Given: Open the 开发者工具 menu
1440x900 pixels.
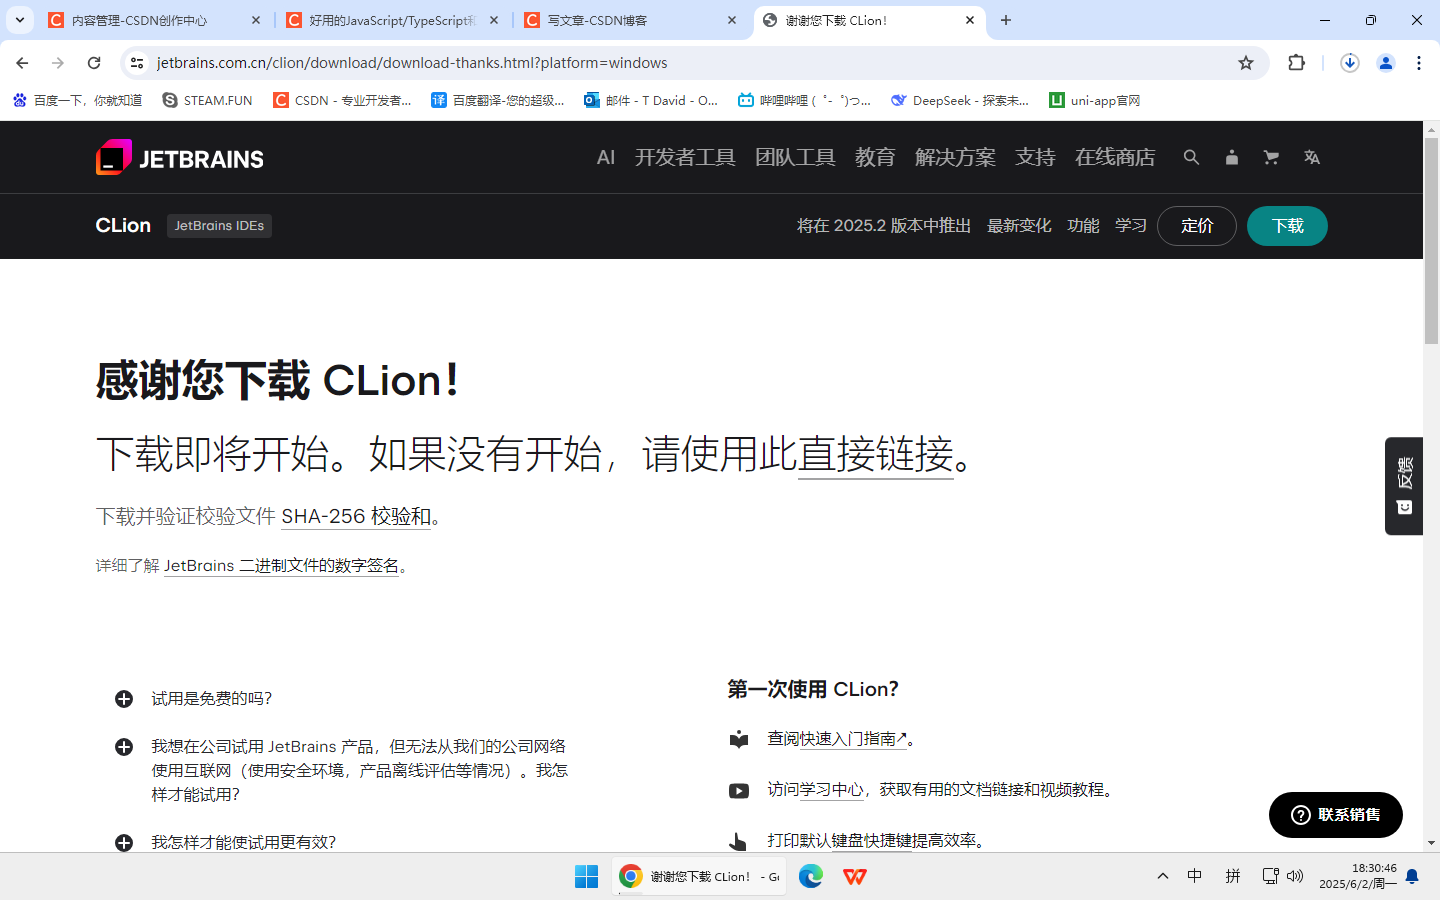Looking at the screenshot, I should 685,157.
